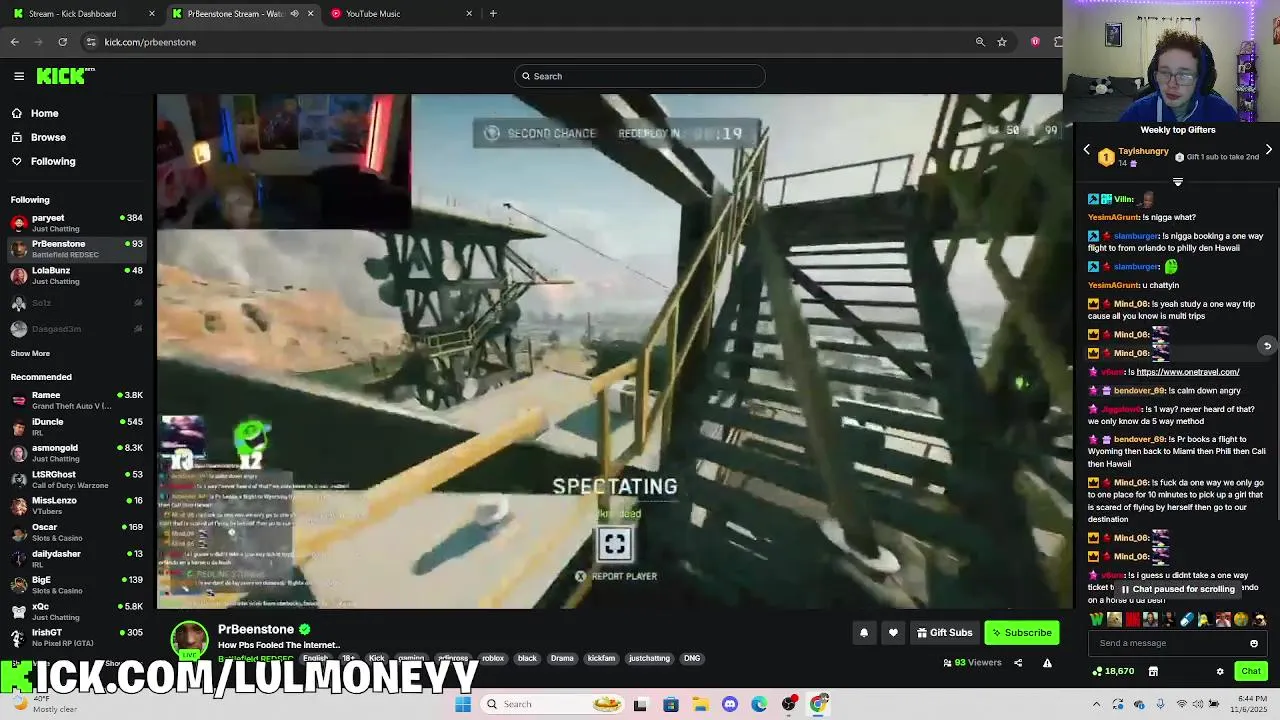Click the reply arrow beside Mind_06 message
Viewport: 1280px width, 720px height.
pyautogui.click(x=1267, y=346)
